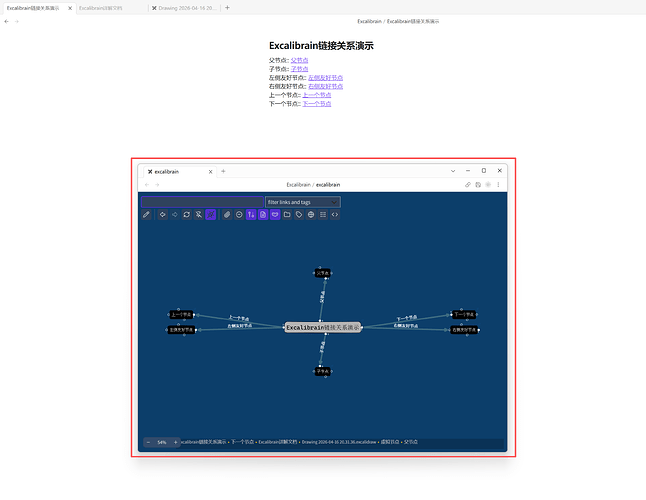The width and height of the screenshot is (646, 500).
Task: Click the paperclip attachments icon
Action: tap(227, 214)
